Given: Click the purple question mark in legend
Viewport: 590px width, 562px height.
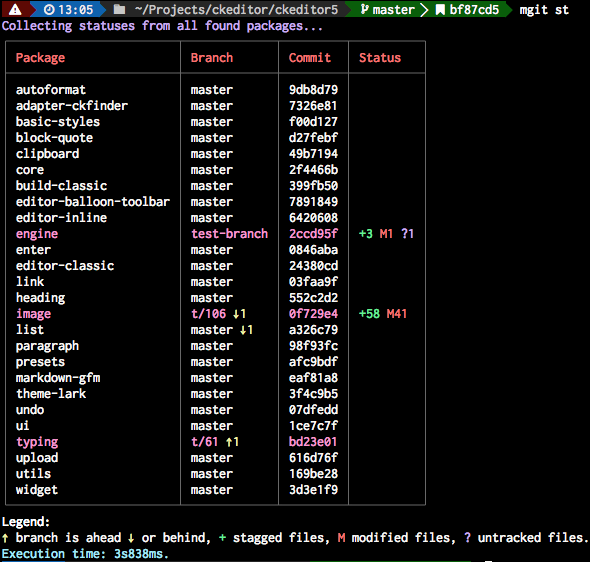Looking at the screenshot, I should click(467, 538).
